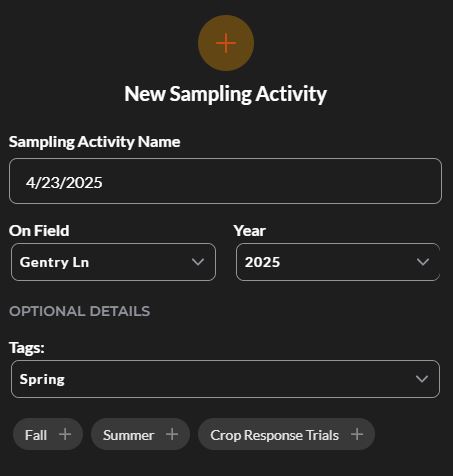Add the Fall tag chip

(x=48, y=434)
